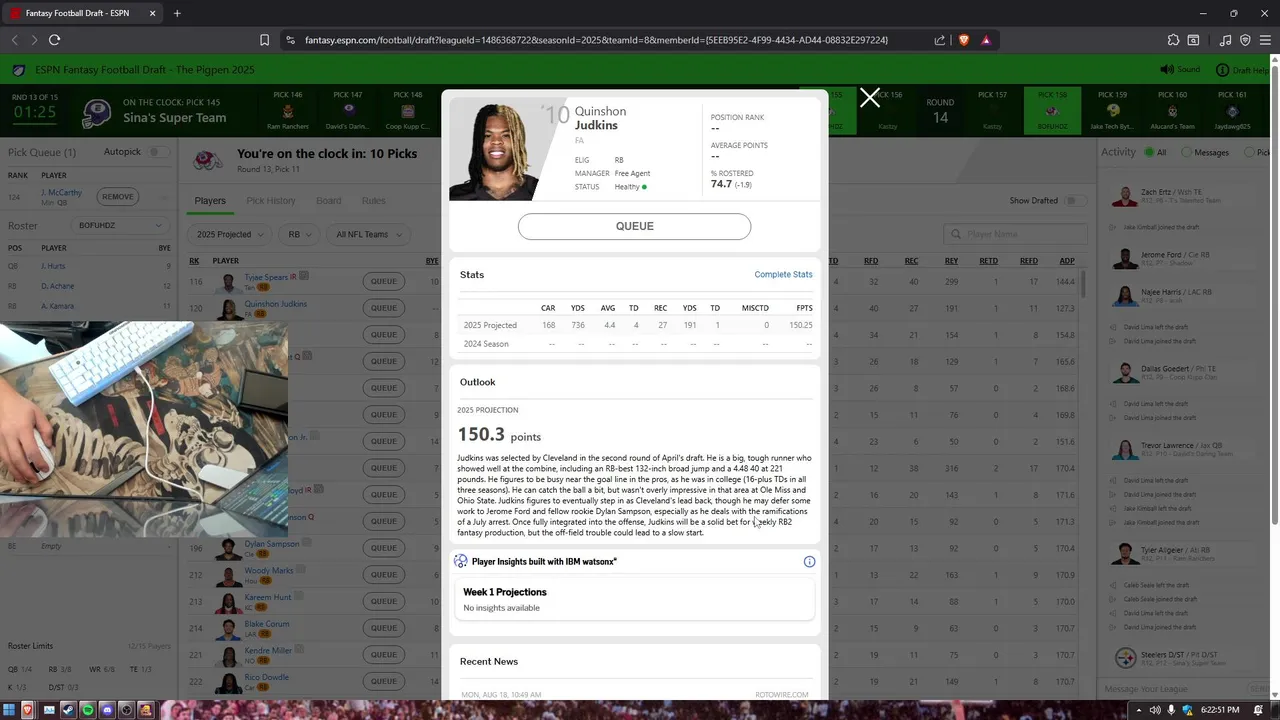The image size is (1280, 720).
Task: Open a new browser tab
Action: tap(177, 13)
